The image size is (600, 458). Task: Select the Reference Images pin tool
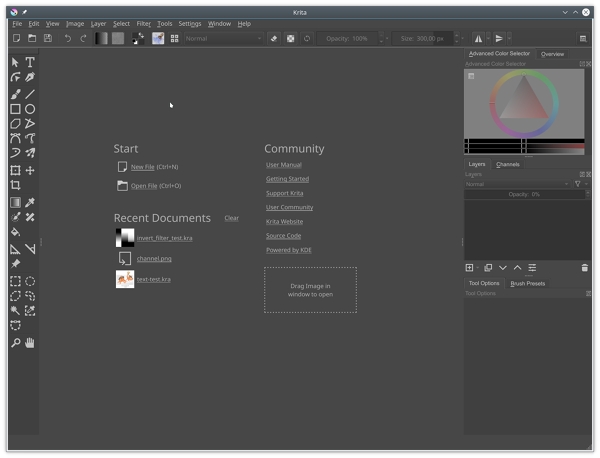tap(15, 264)
